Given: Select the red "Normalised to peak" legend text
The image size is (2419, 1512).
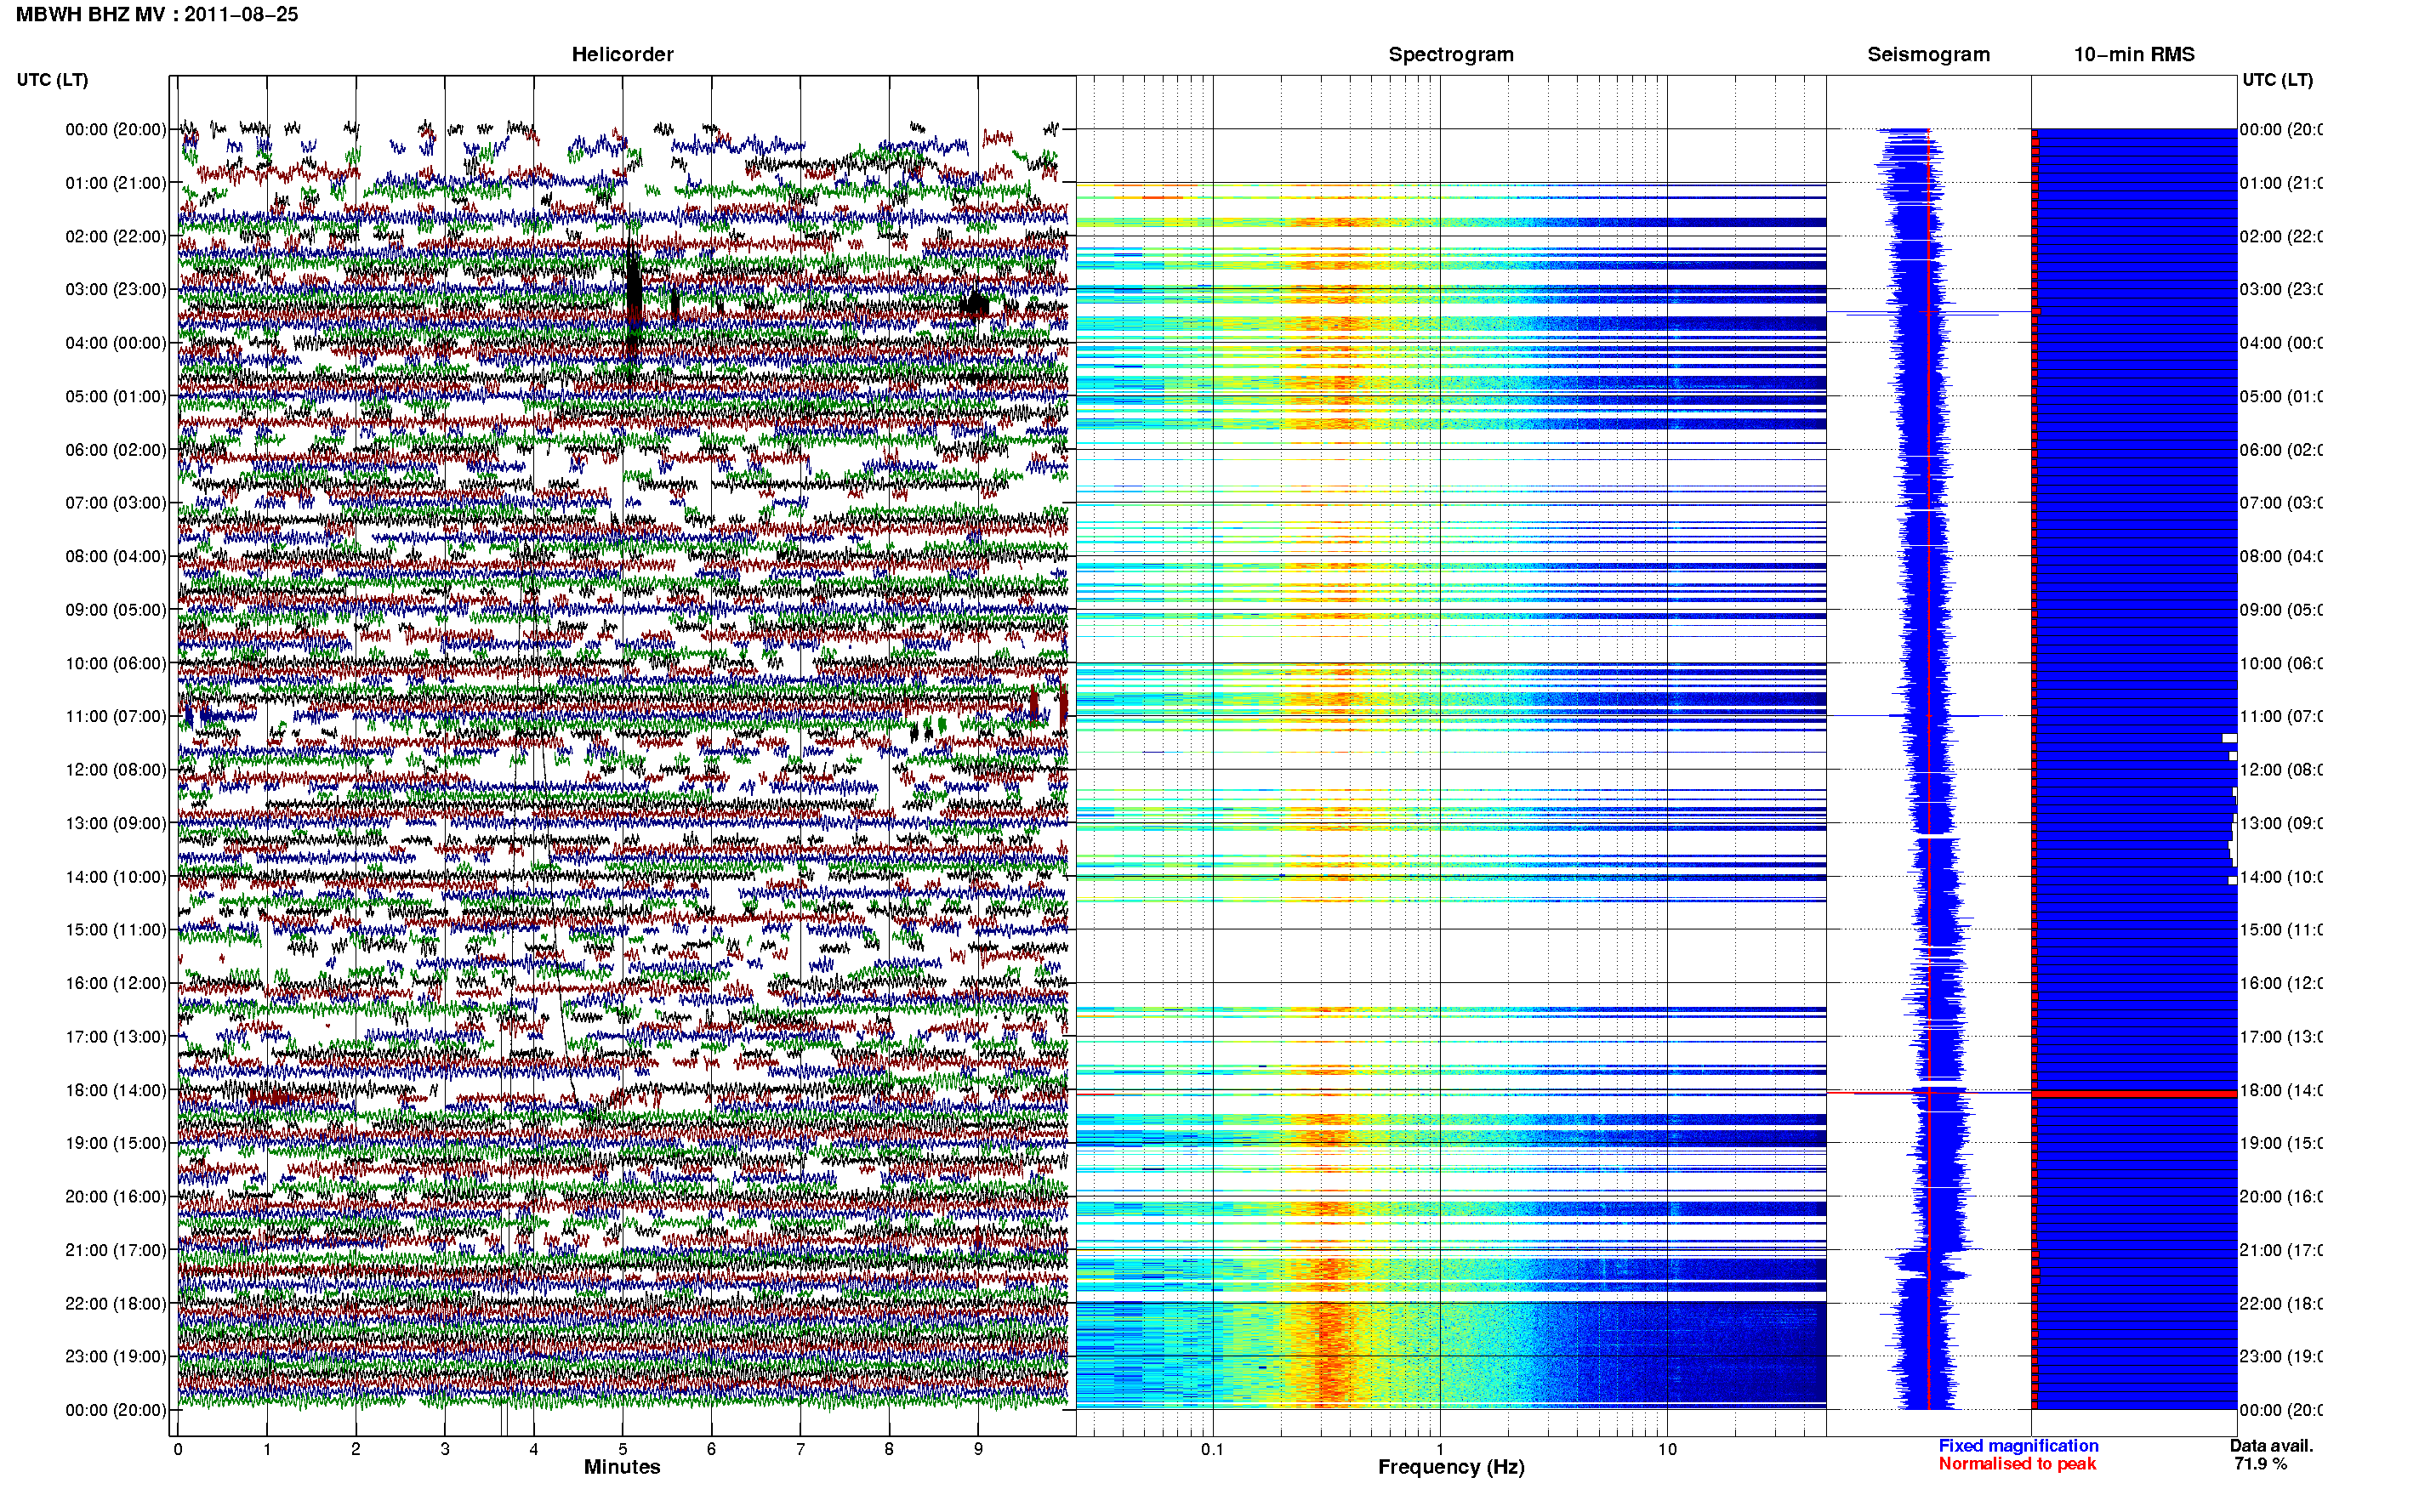Looking at the screenshot, I should 2017,1464.
